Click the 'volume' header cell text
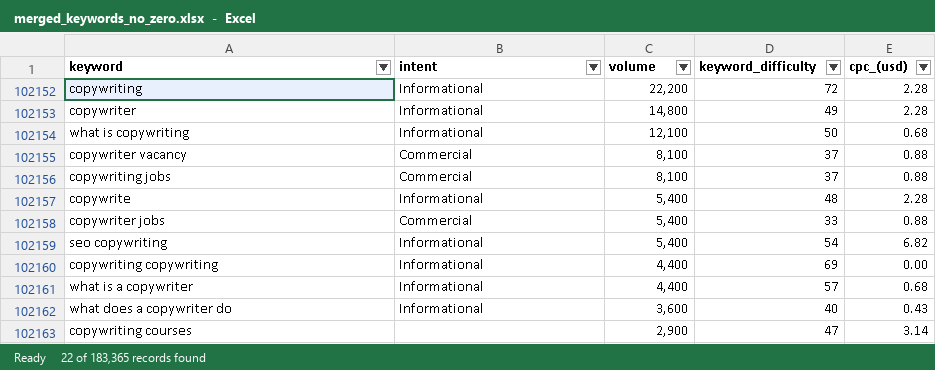 click(x=632, y=67)
